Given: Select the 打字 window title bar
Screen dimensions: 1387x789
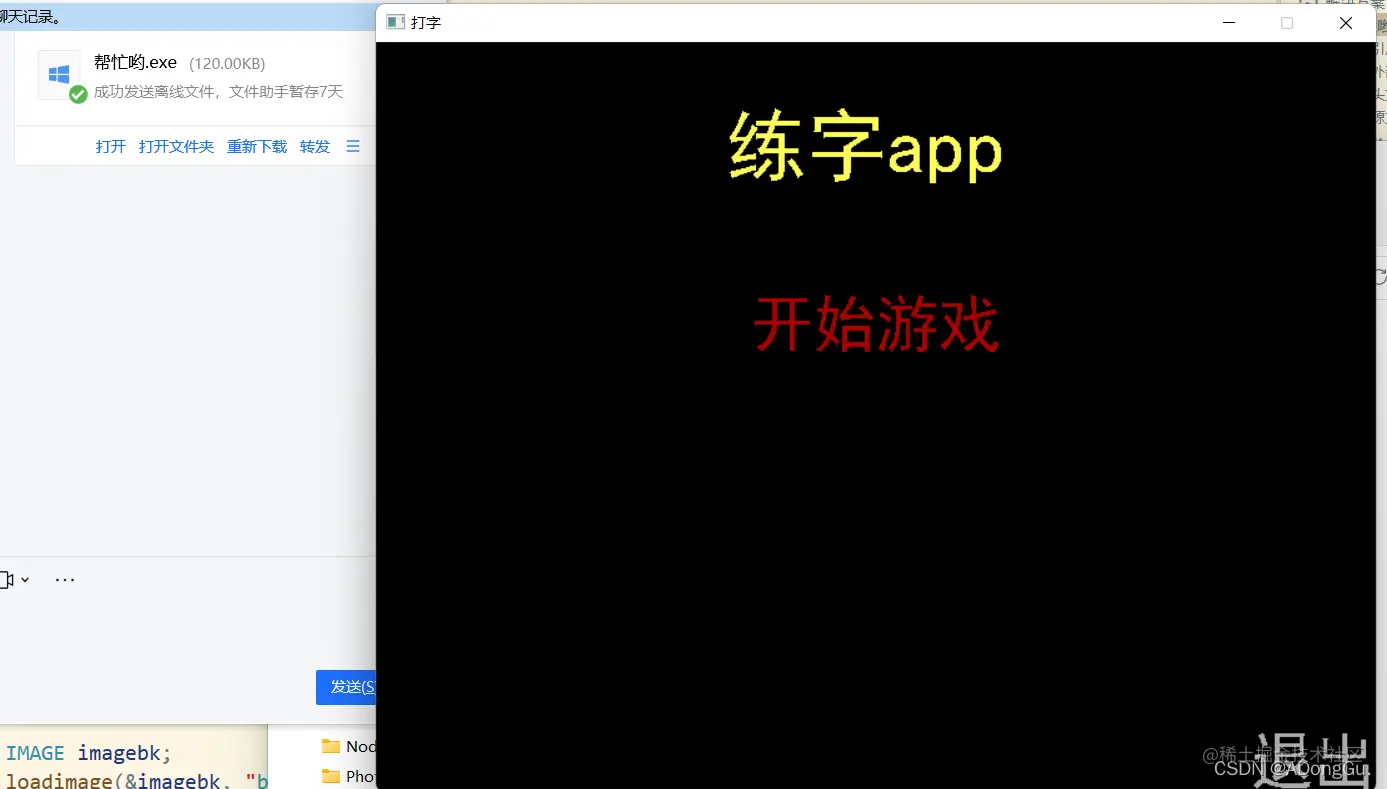Looking at the screenshot, I should pyautogui.click(x=800, y=22).
